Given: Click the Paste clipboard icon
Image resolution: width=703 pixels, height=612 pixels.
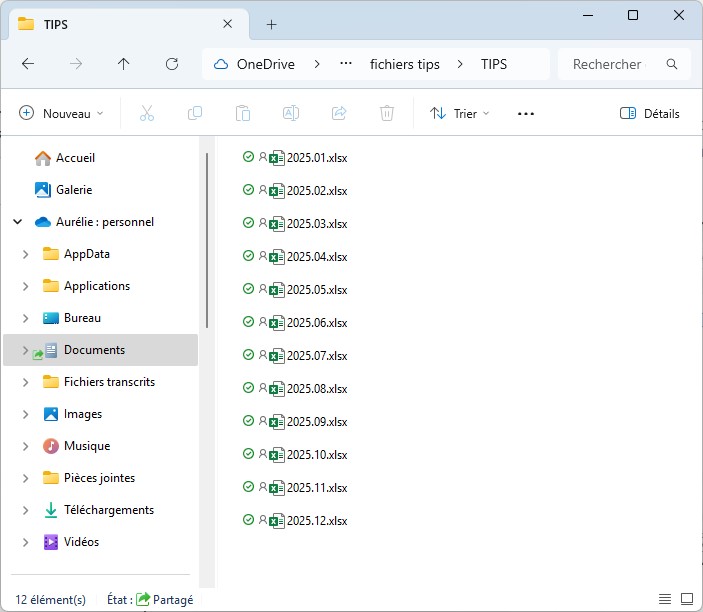Looking at the screenshot, I should point(243,113).
